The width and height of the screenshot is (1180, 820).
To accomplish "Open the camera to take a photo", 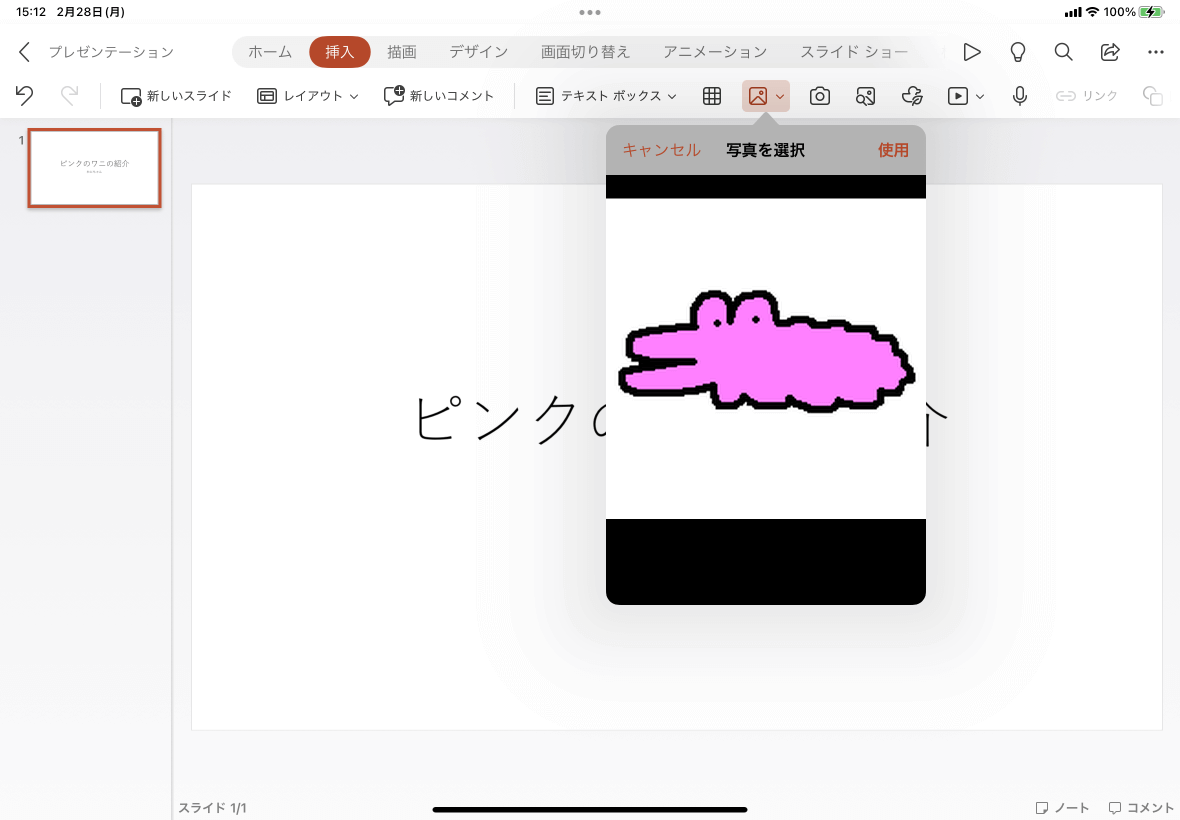I will coord(820,95).
